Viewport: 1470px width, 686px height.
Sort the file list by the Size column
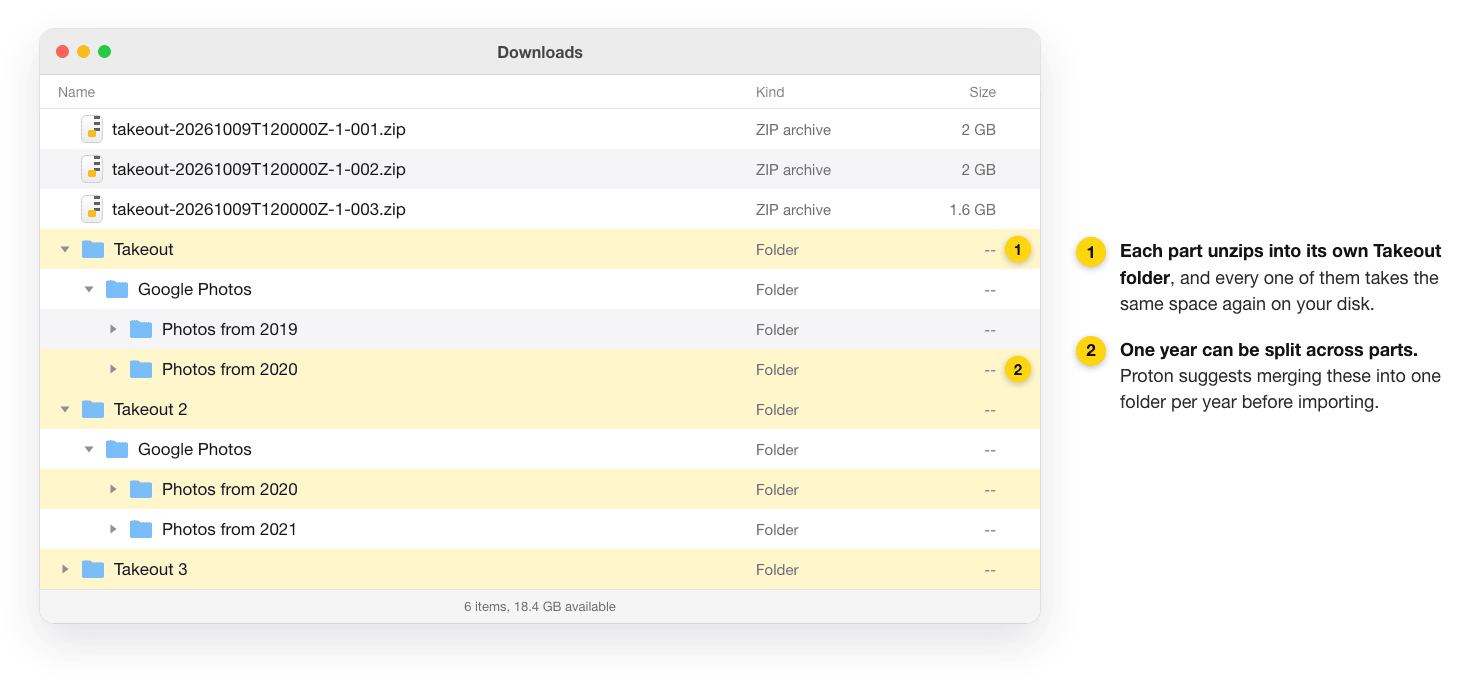coord(982,92)
